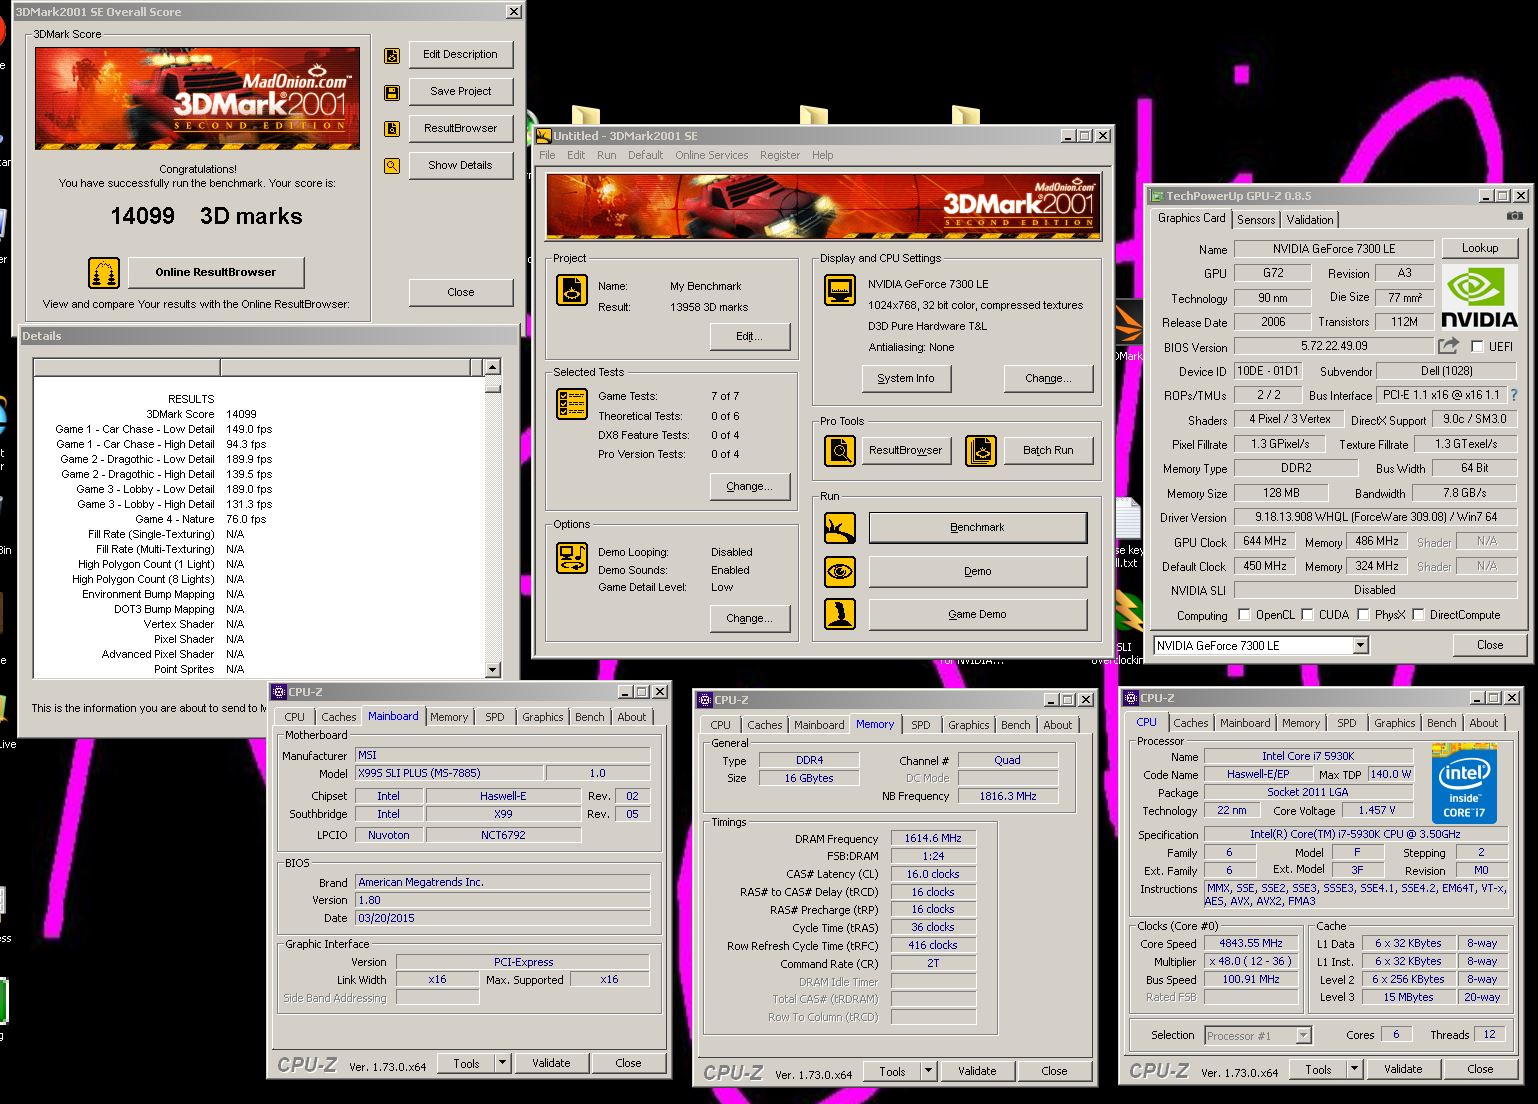Toggle the UEFI checkbox in GPU-Z
This screenshot has width=1538, height=1104.
(x=1477, y=347)
